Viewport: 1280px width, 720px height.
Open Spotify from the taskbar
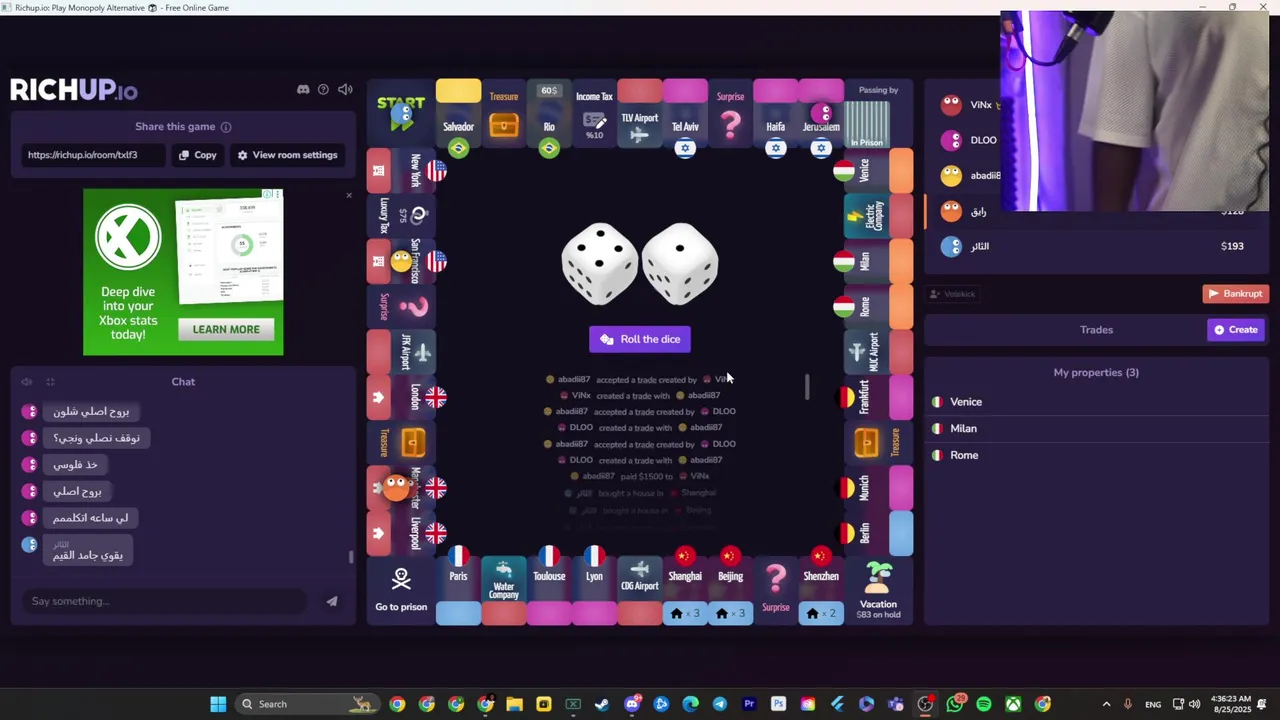pos(984,704)
